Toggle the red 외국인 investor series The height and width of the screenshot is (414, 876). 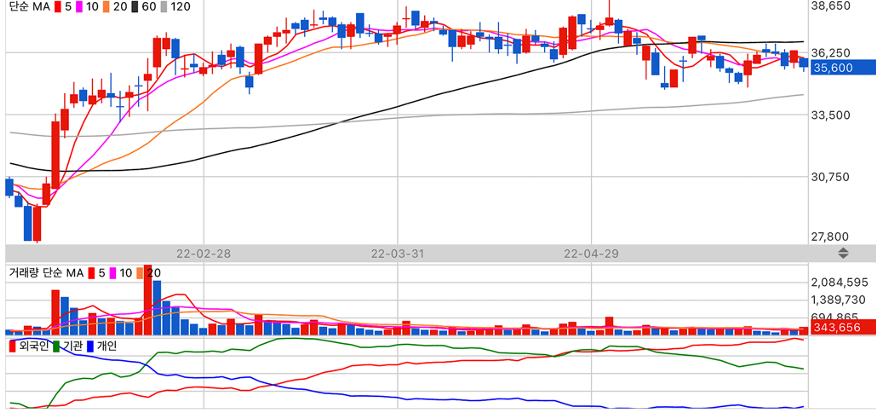coord(12,346)
